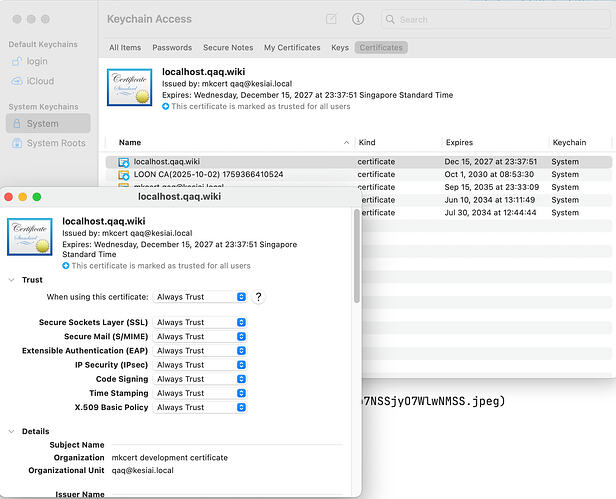This screenshot has height=499, width=616.
Task: Open the info button in Keychain Access toolbar
Action: click(358, 19)
